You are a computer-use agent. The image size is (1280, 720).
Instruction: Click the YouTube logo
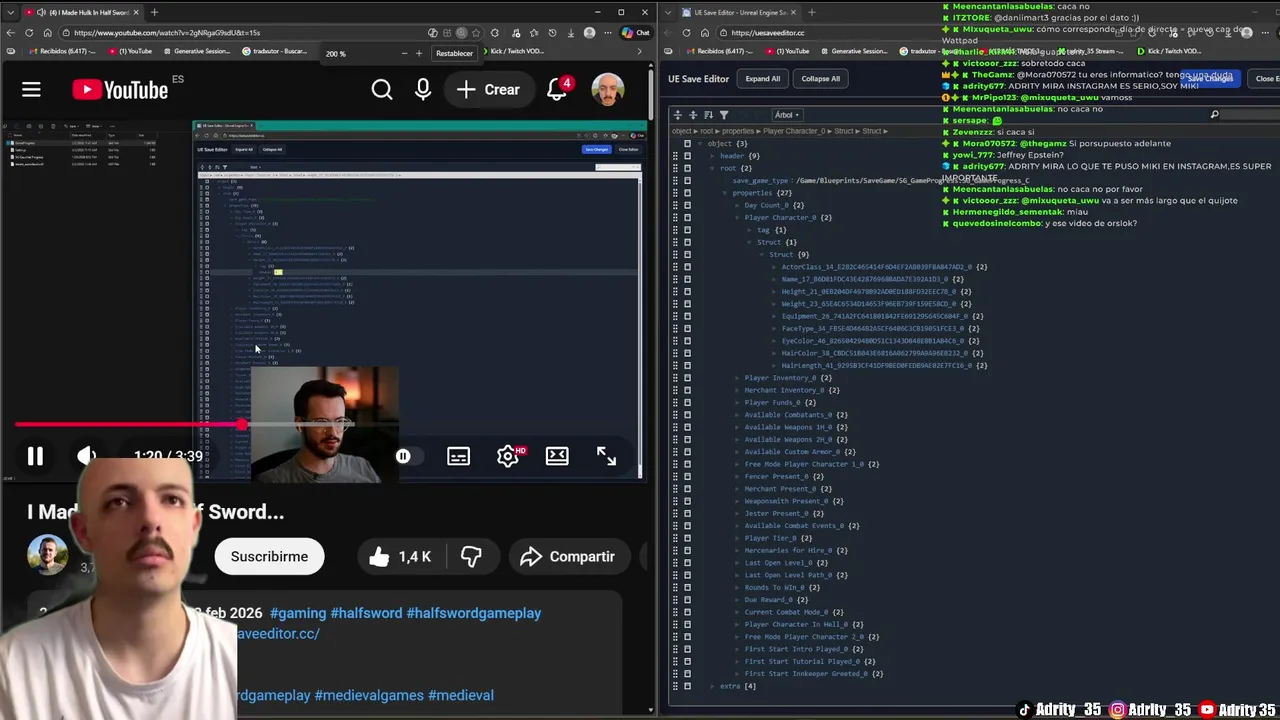click(120, 90)
